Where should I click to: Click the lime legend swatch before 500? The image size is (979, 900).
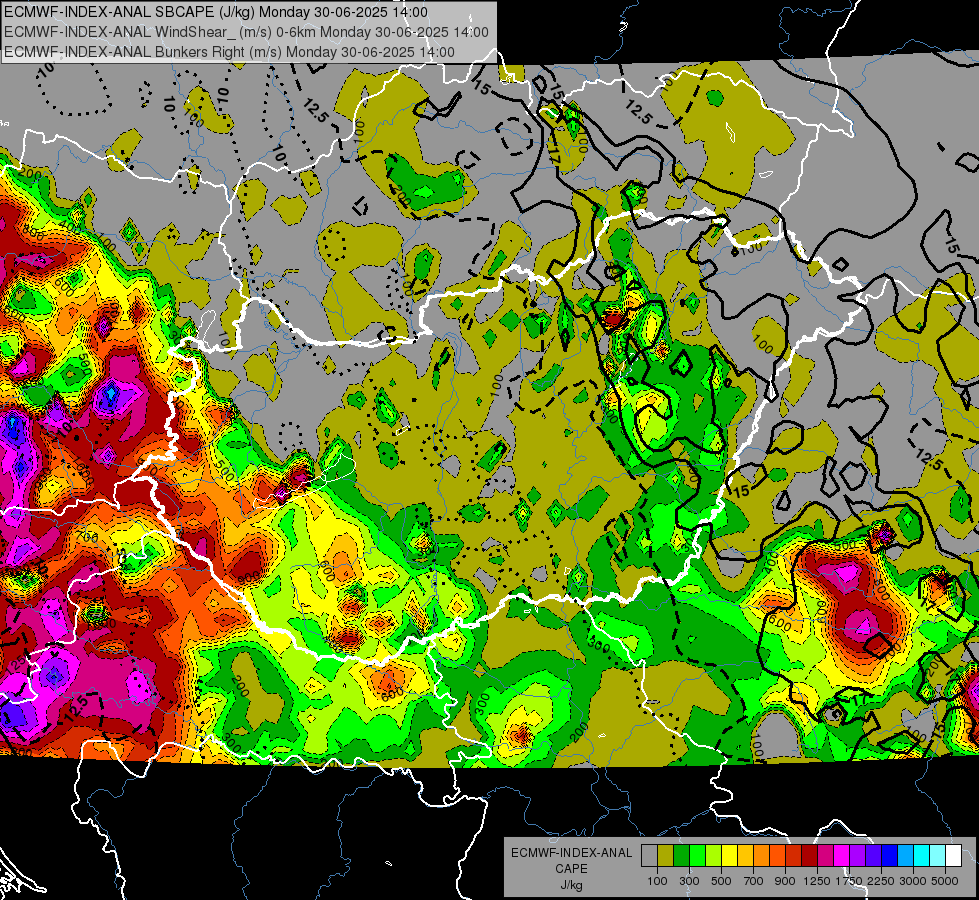click(x=713, y=855)
